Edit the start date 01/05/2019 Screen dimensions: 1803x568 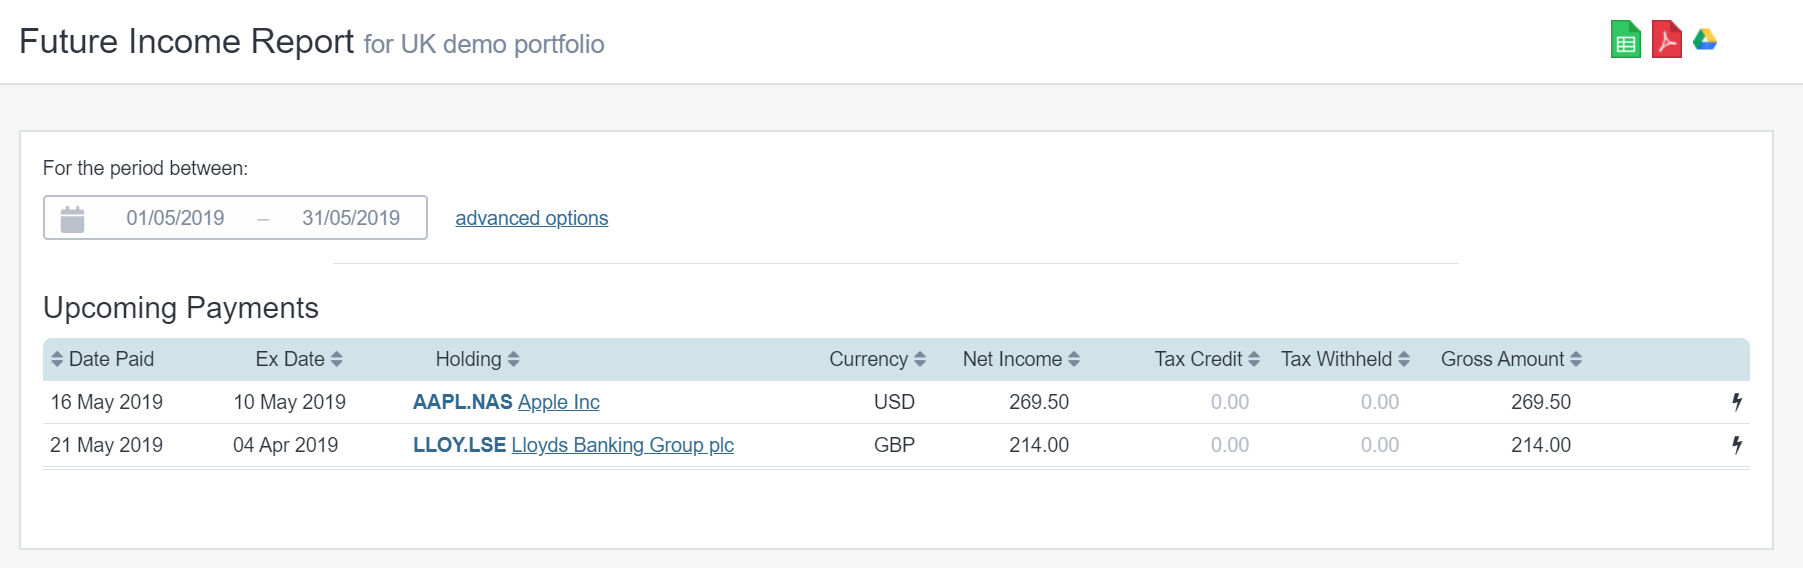point(175,218)
